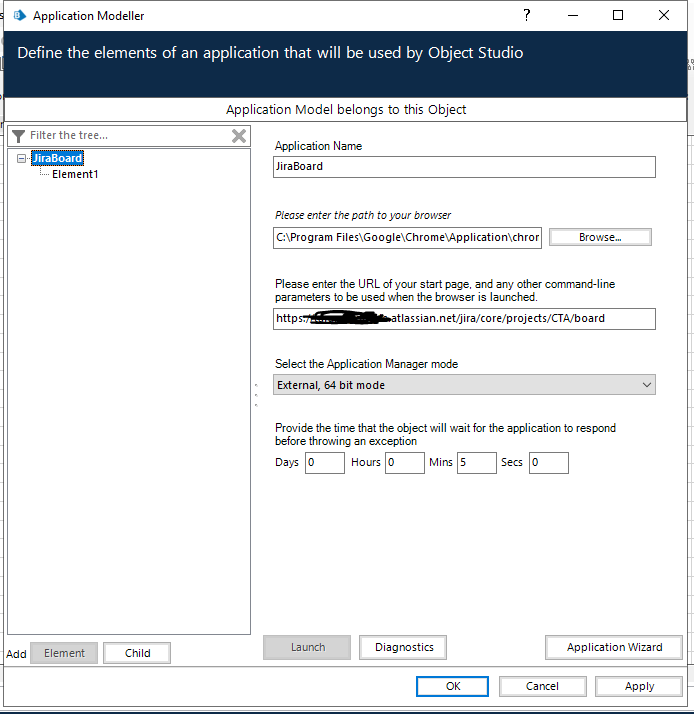Select the JiraBoard tree item
Image resolution: width=694 pixels, height=714 pixels.
tap(57, 158)
